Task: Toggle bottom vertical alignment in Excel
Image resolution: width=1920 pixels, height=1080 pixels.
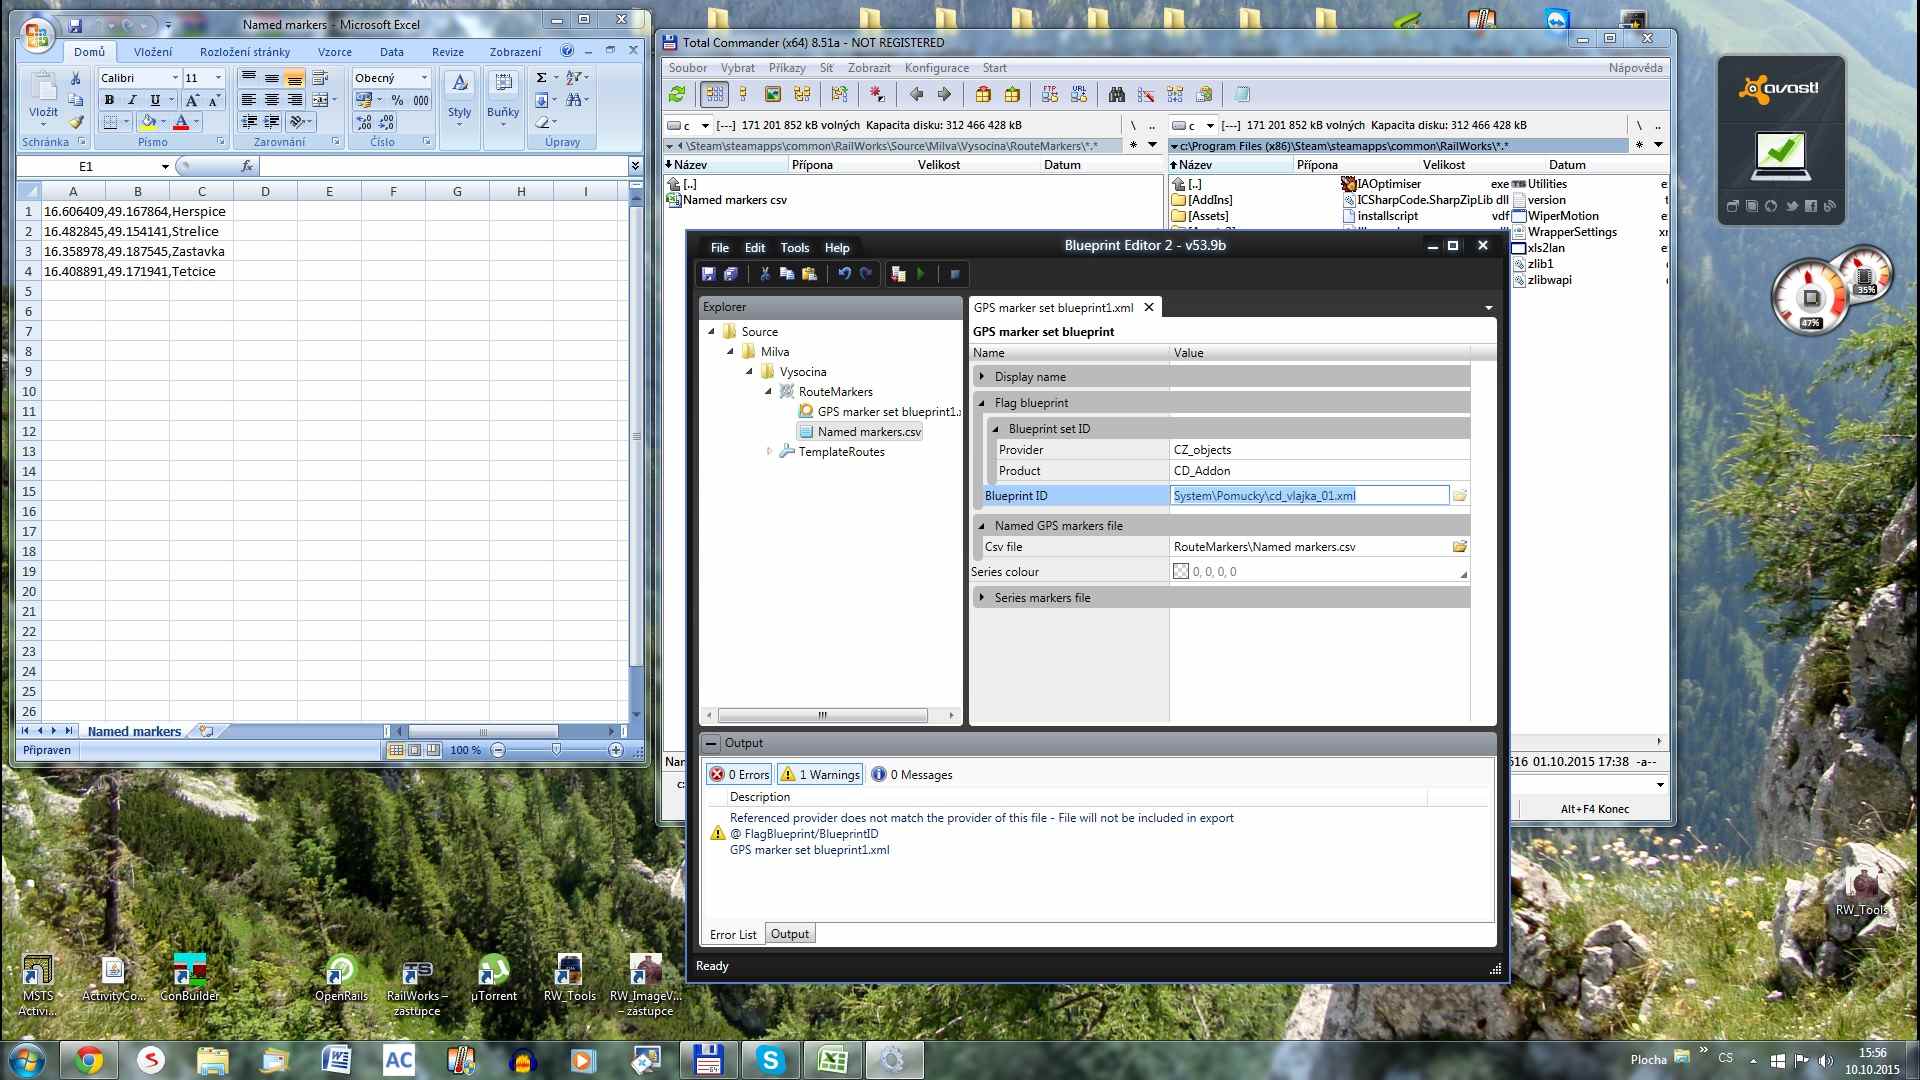Action: click(x=294, y=77)
